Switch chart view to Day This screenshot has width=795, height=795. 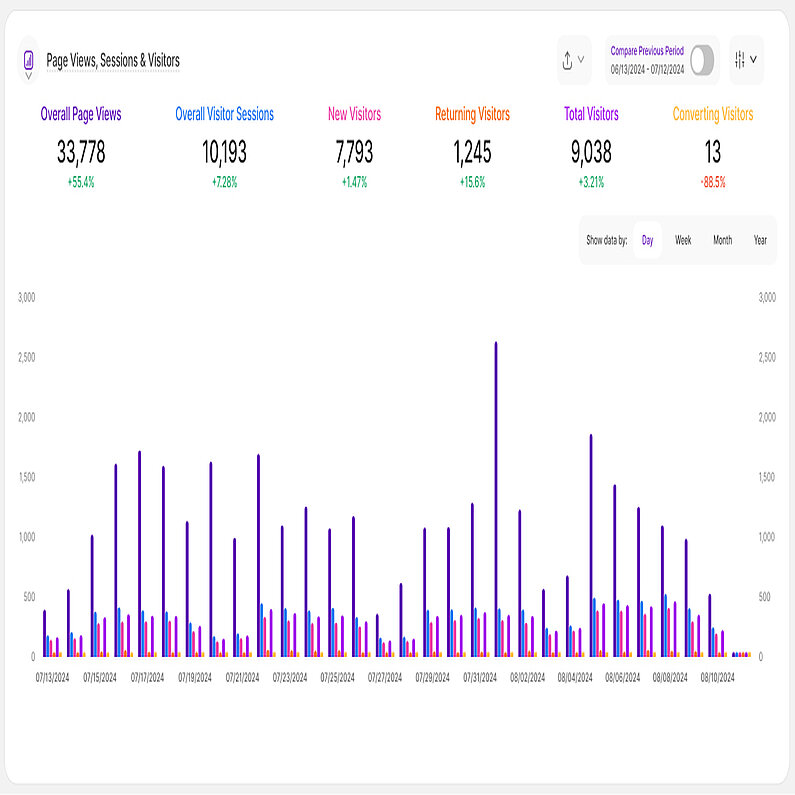tap(647, 240)
